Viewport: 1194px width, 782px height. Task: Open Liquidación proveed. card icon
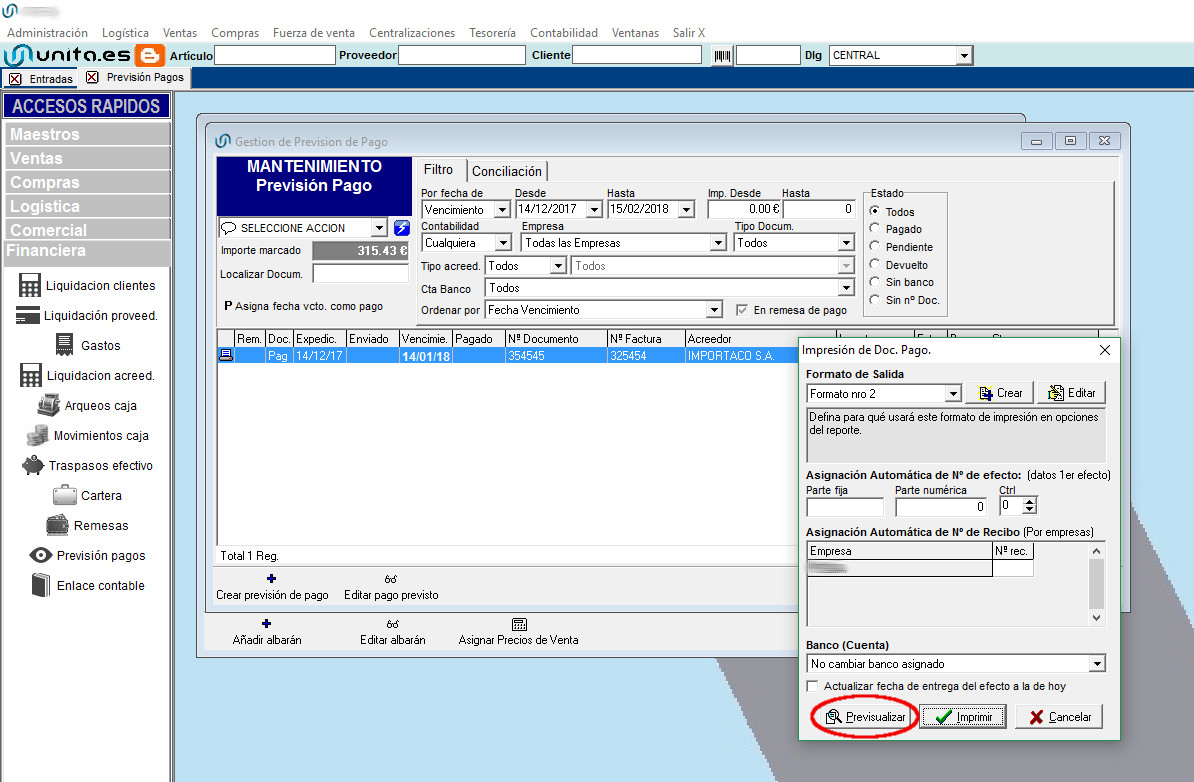[x=27, y=315]
